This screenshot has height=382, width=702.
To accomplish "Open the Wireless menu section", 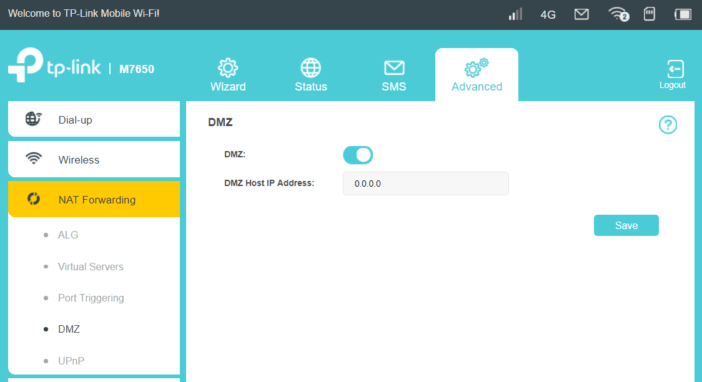I will pos(94,159).
